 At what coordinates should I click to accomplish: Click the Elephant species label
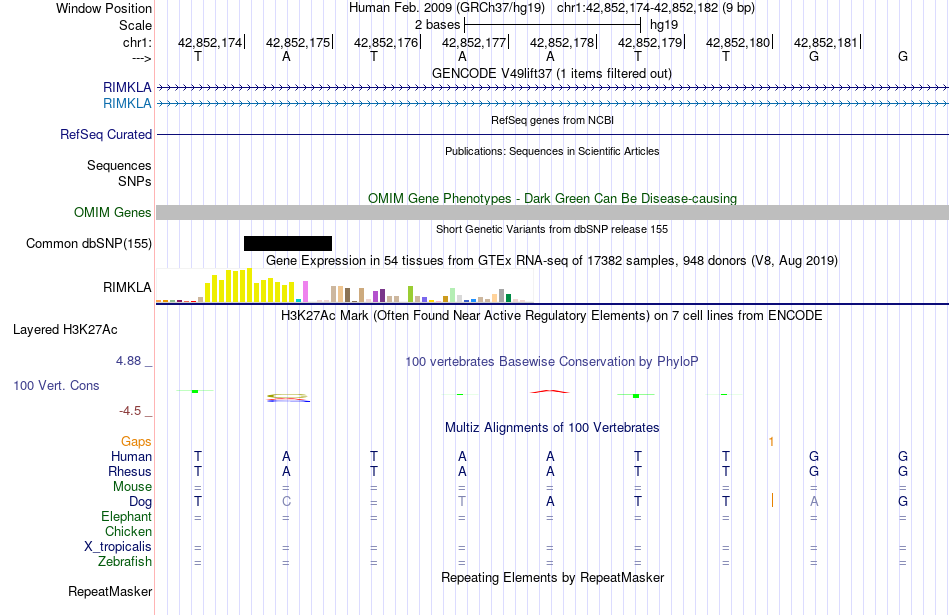tap(127, 517)
